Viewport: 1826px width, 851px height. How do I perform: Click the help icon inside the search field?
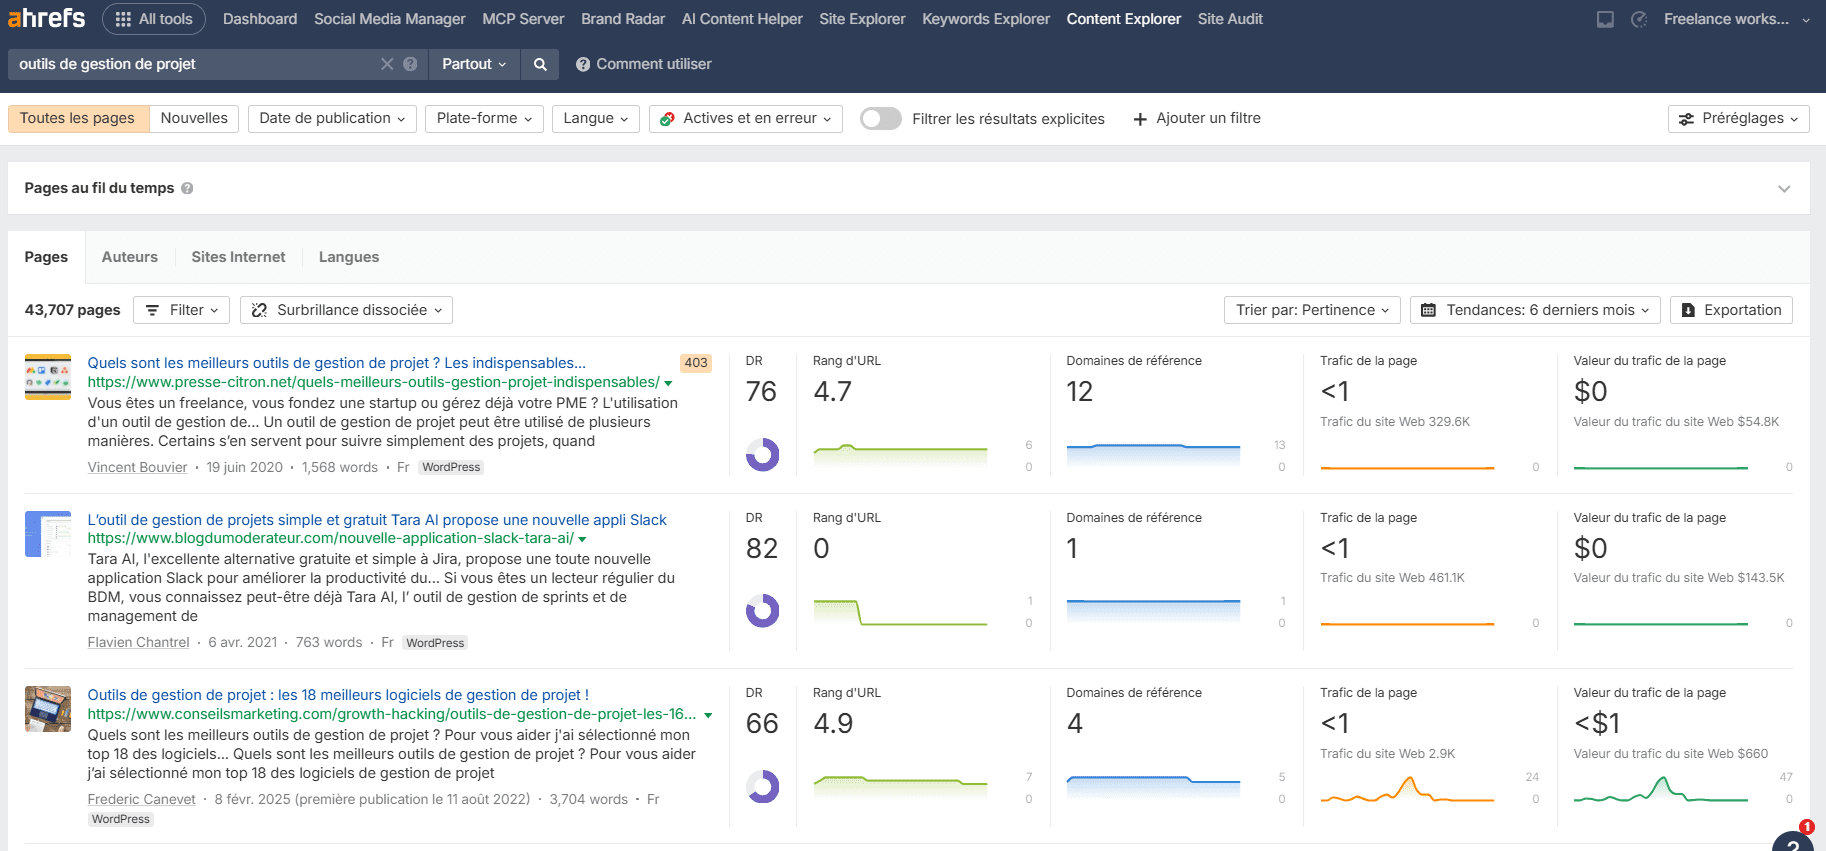pyautogui.click(x=410, y=64)
